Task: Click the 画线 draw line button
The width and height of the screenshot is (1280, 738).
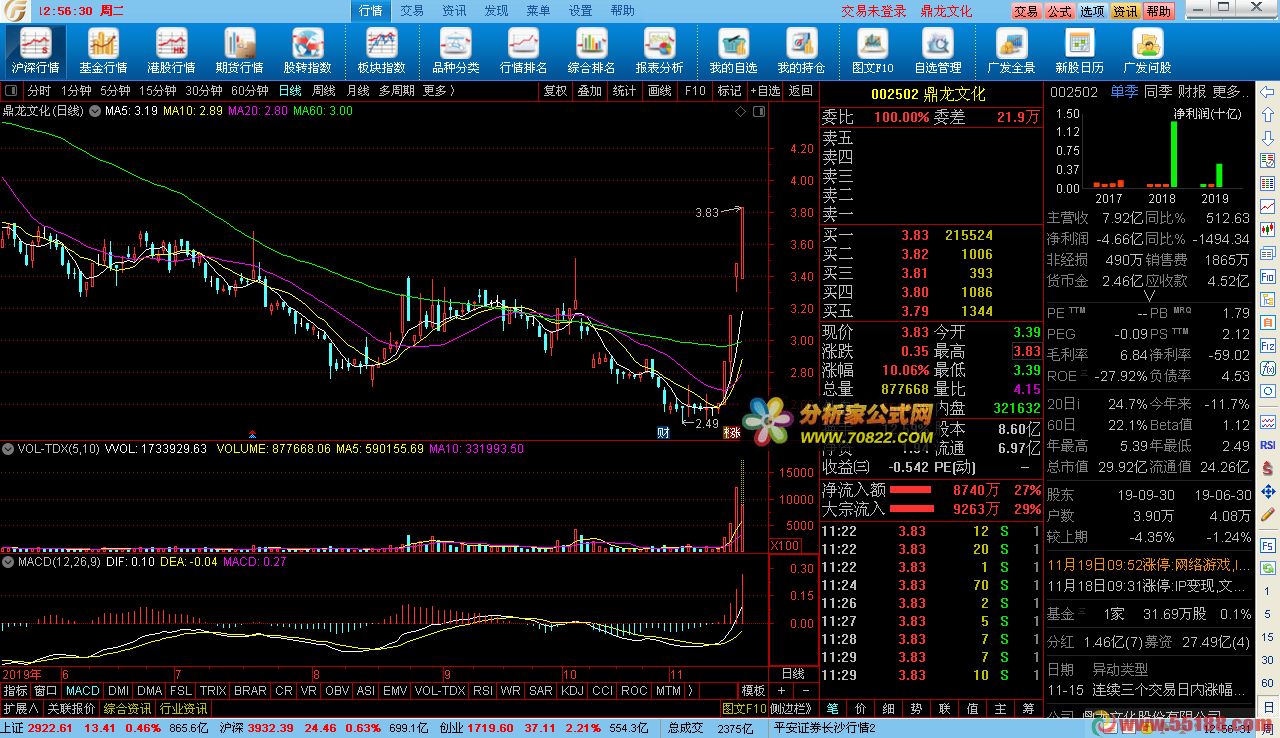Action: point(660,91)
